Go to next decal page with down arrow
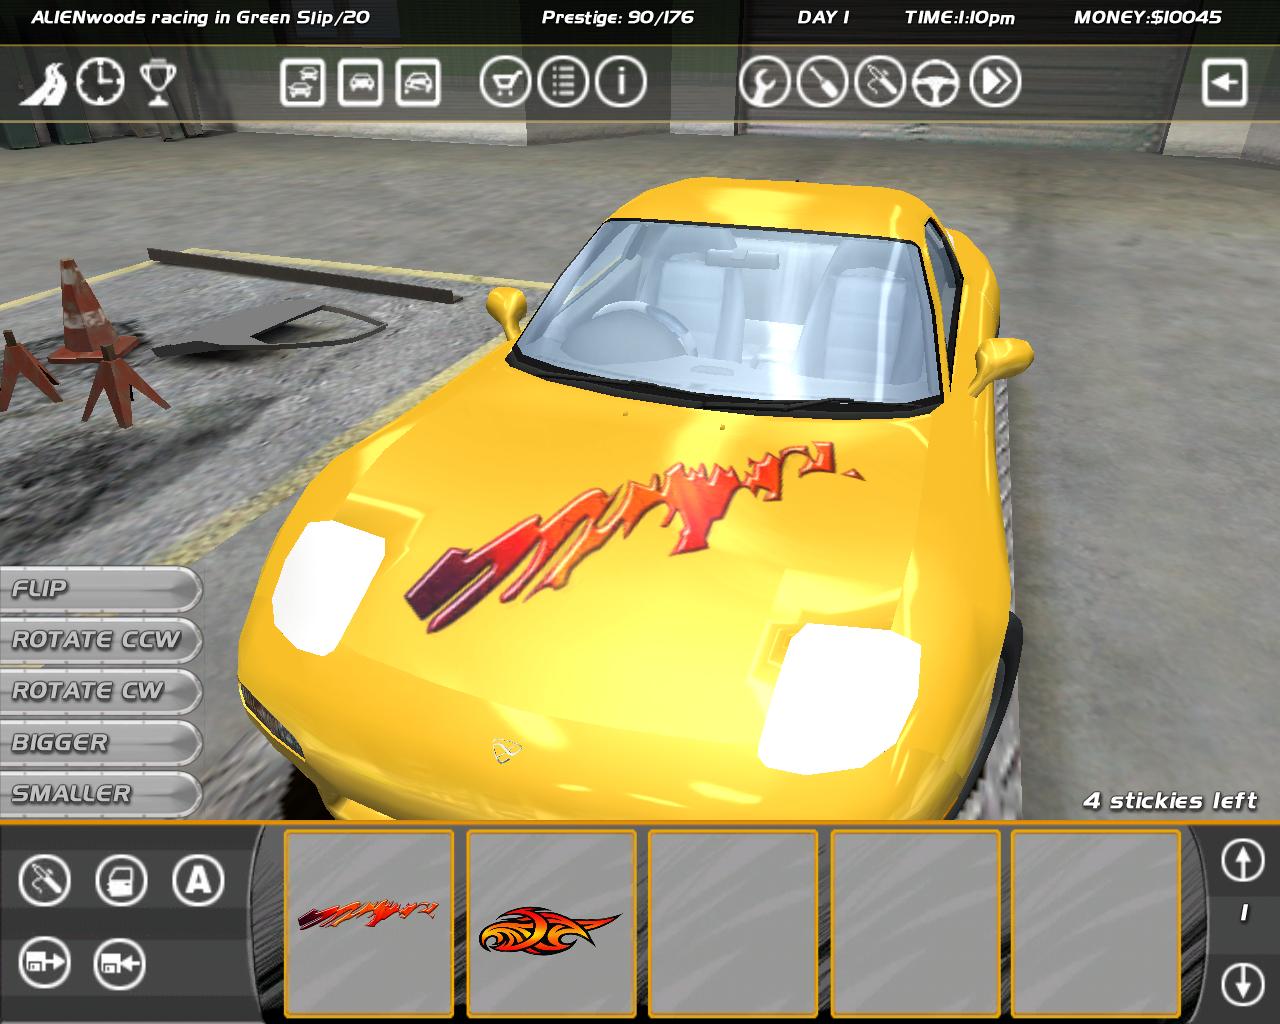 click(x=1243, y=983)
